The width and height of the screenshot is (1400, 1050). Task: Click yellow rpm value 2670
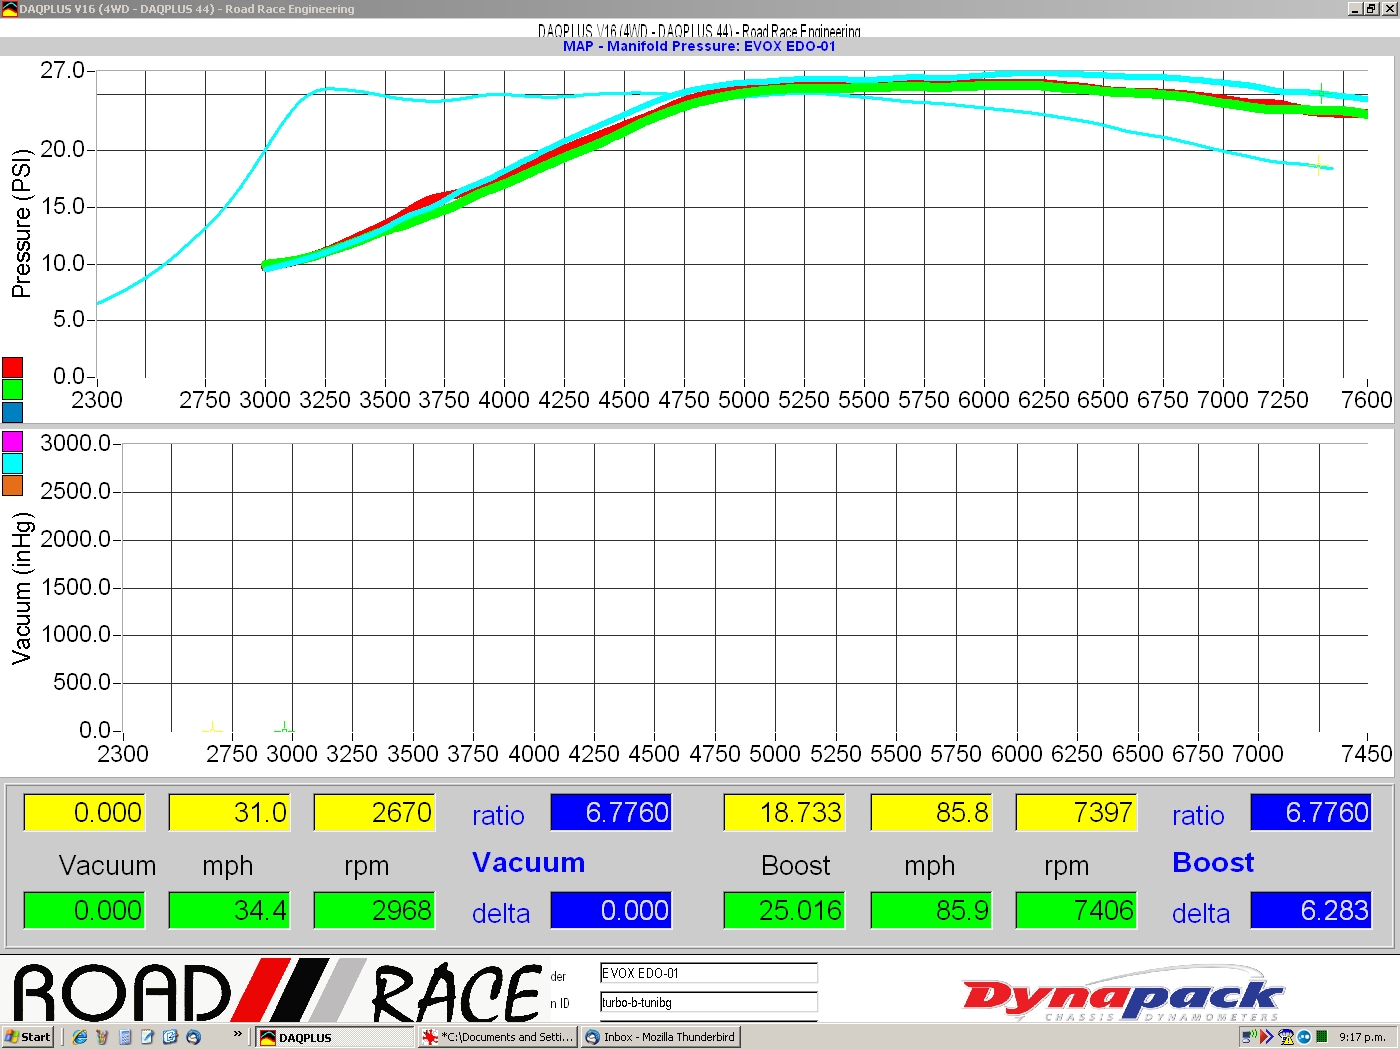click(374, 813)
